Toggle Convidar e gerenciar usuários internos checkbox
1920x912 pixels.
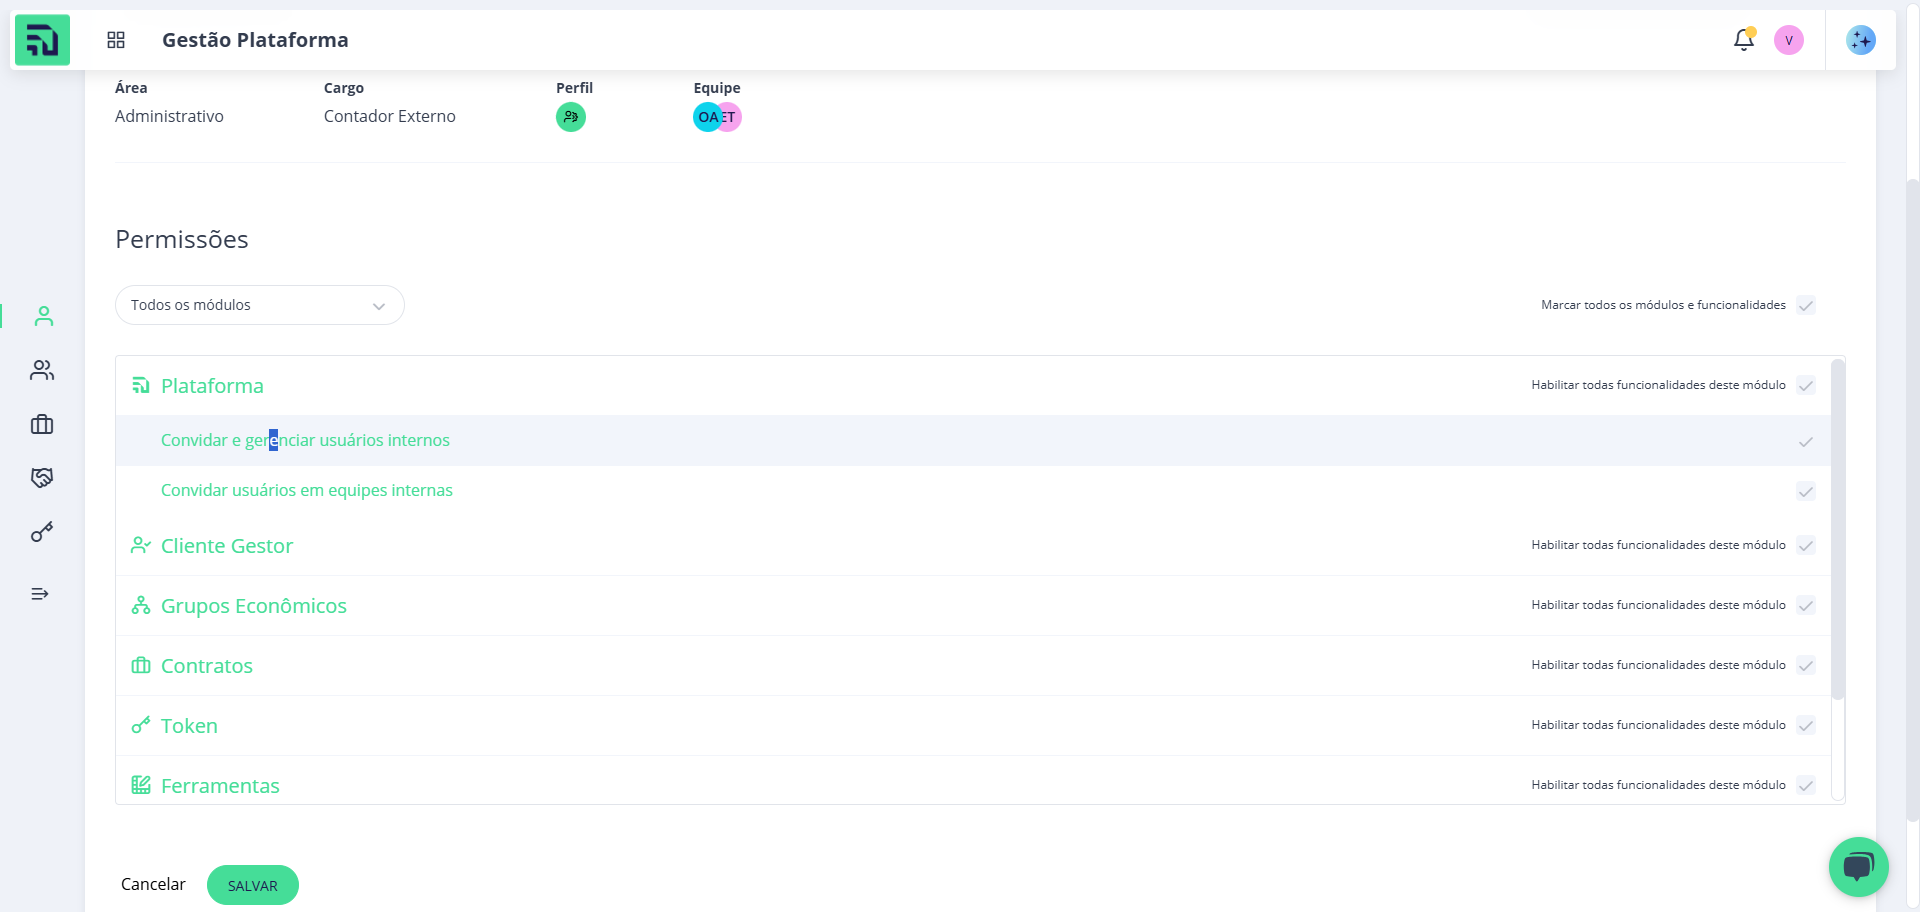[x=1806, y=441]
